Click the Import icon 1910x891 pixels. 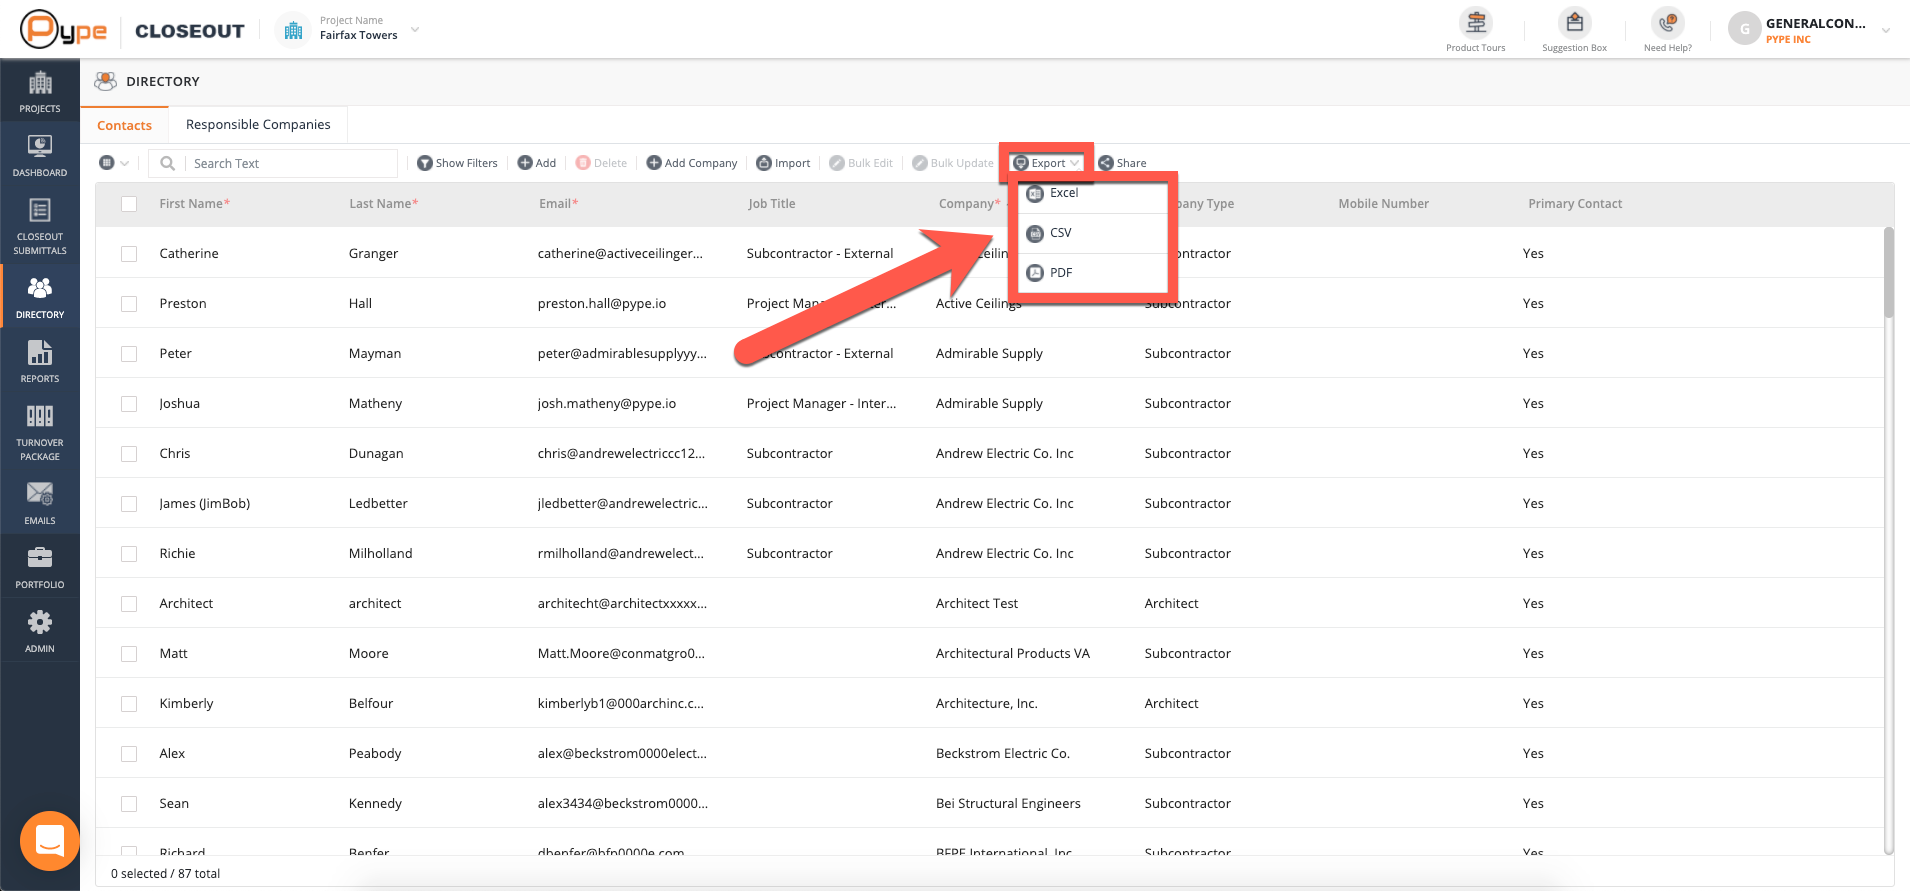coord(764,163)
